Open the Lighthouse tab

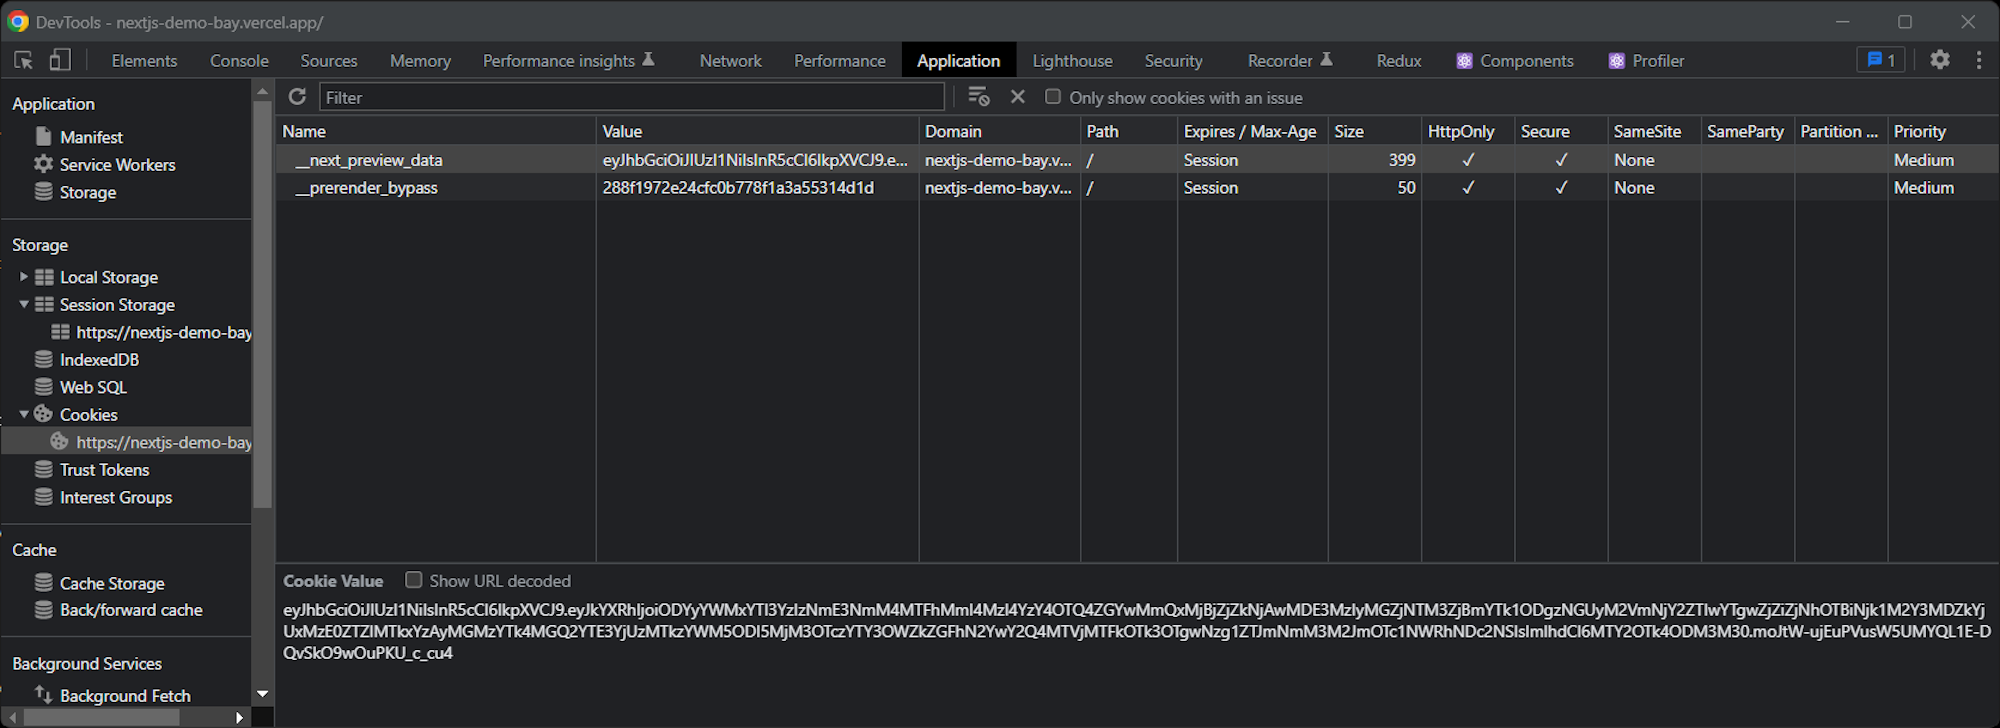click(x=1072, y=61)
